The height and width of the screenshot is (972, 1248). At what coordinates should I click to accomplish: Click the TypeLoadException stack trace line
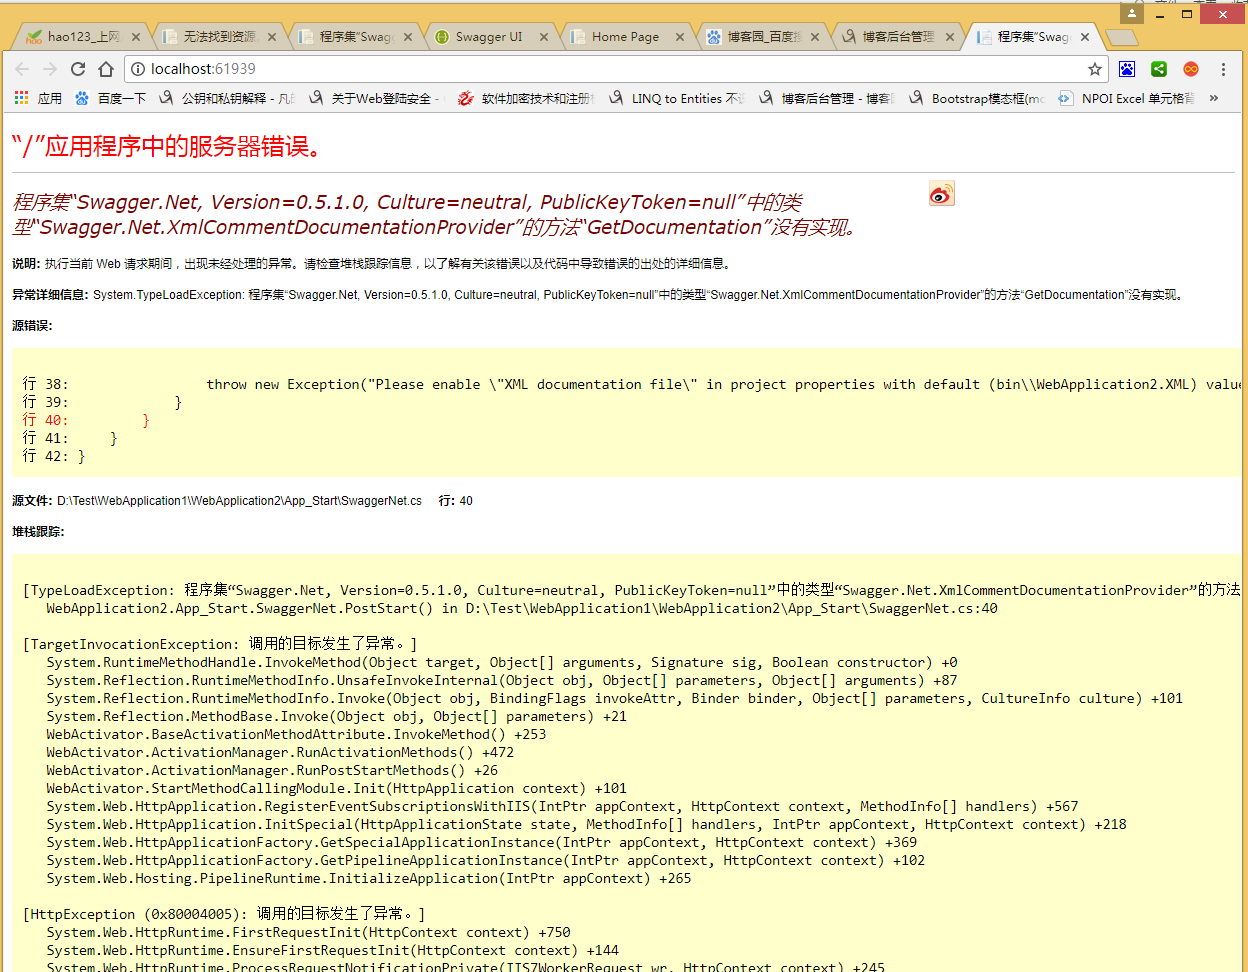630,590
